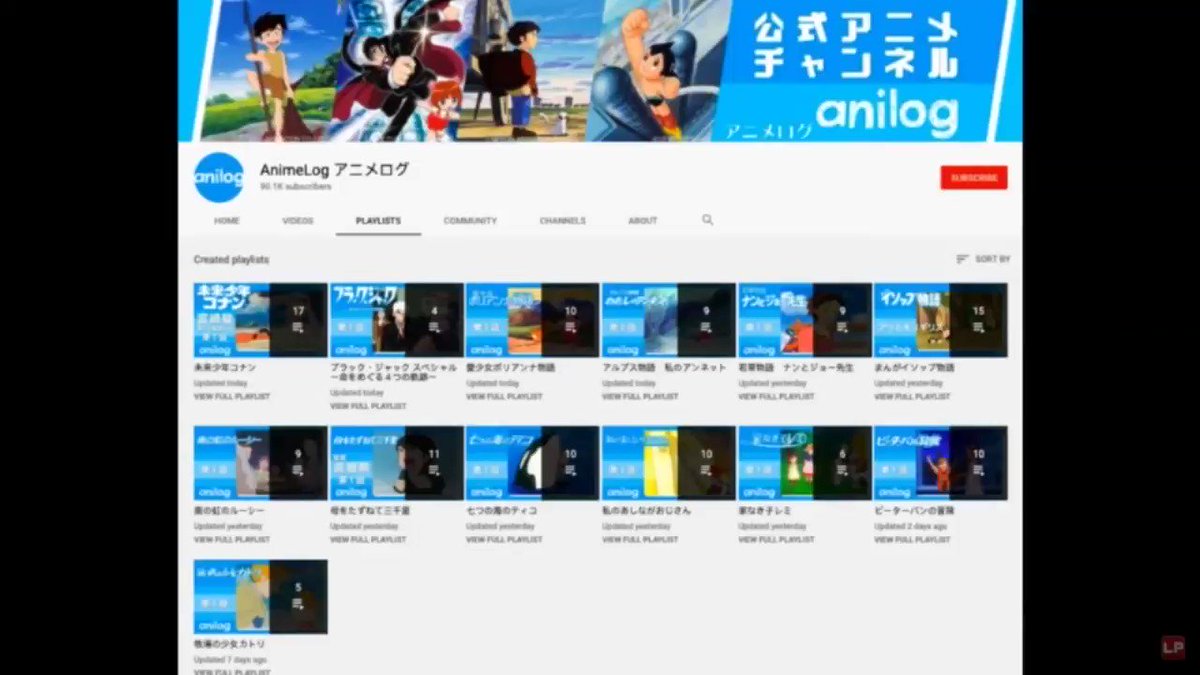Image resolution: width=1200 pixels, height=675 pixels.
Task: Click the red Subscribe button
Action: (x=974, y=178)
